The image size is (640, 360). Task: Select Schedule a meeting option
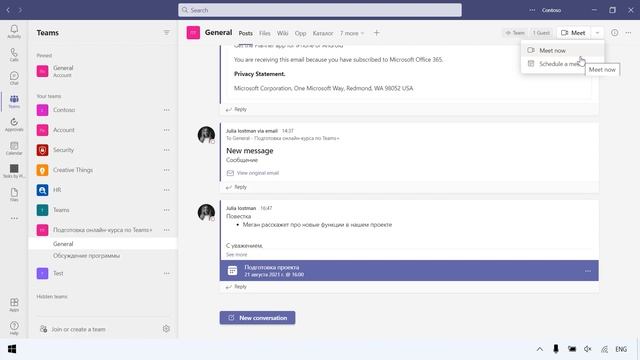point(562,64)
